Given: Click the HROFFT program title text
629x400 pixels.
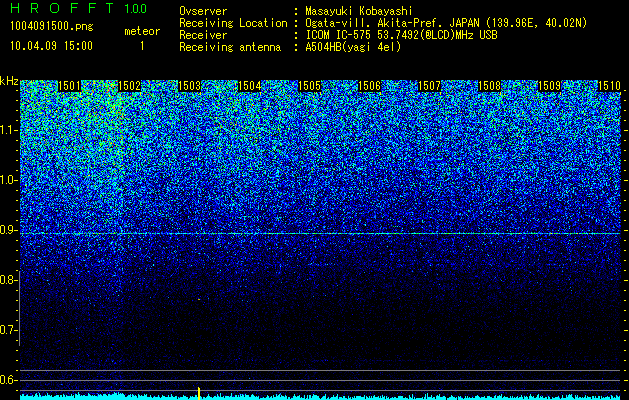Looking at the screenshot, I should pos(62,8).
